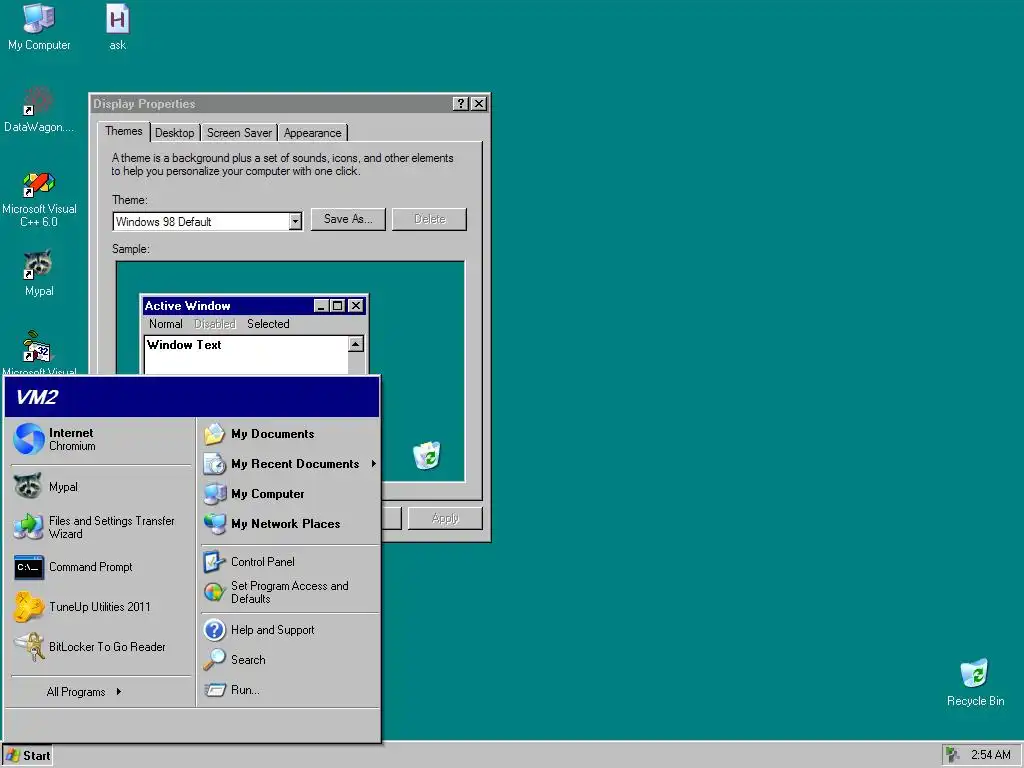The image size is (1024, 768).
Task: Click the Display Properties help question button
Action: pos(460,104)
